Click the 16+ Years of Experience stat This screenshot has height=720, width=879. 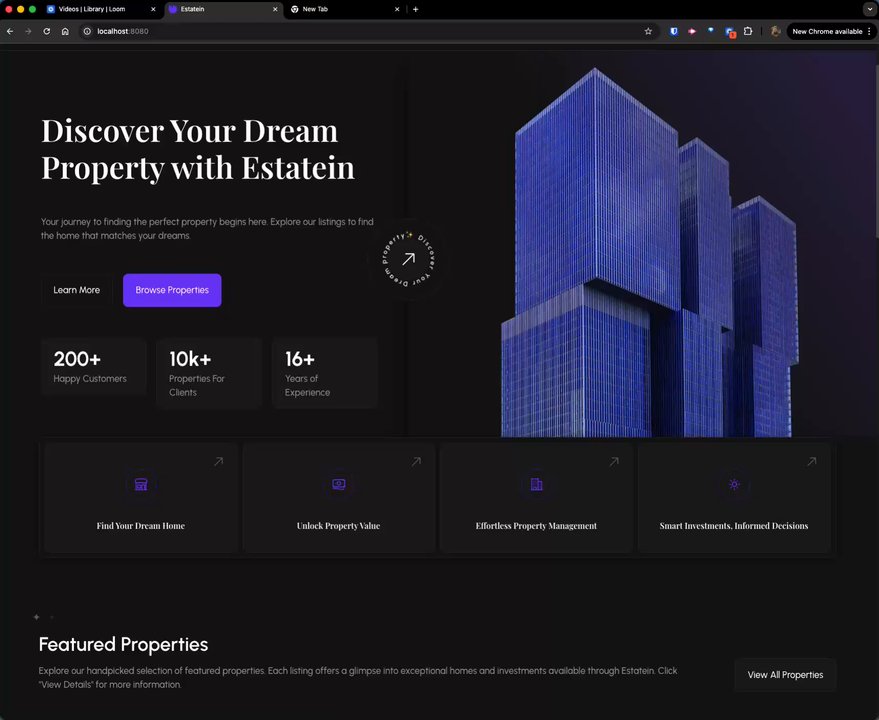(x=325, y=373)
